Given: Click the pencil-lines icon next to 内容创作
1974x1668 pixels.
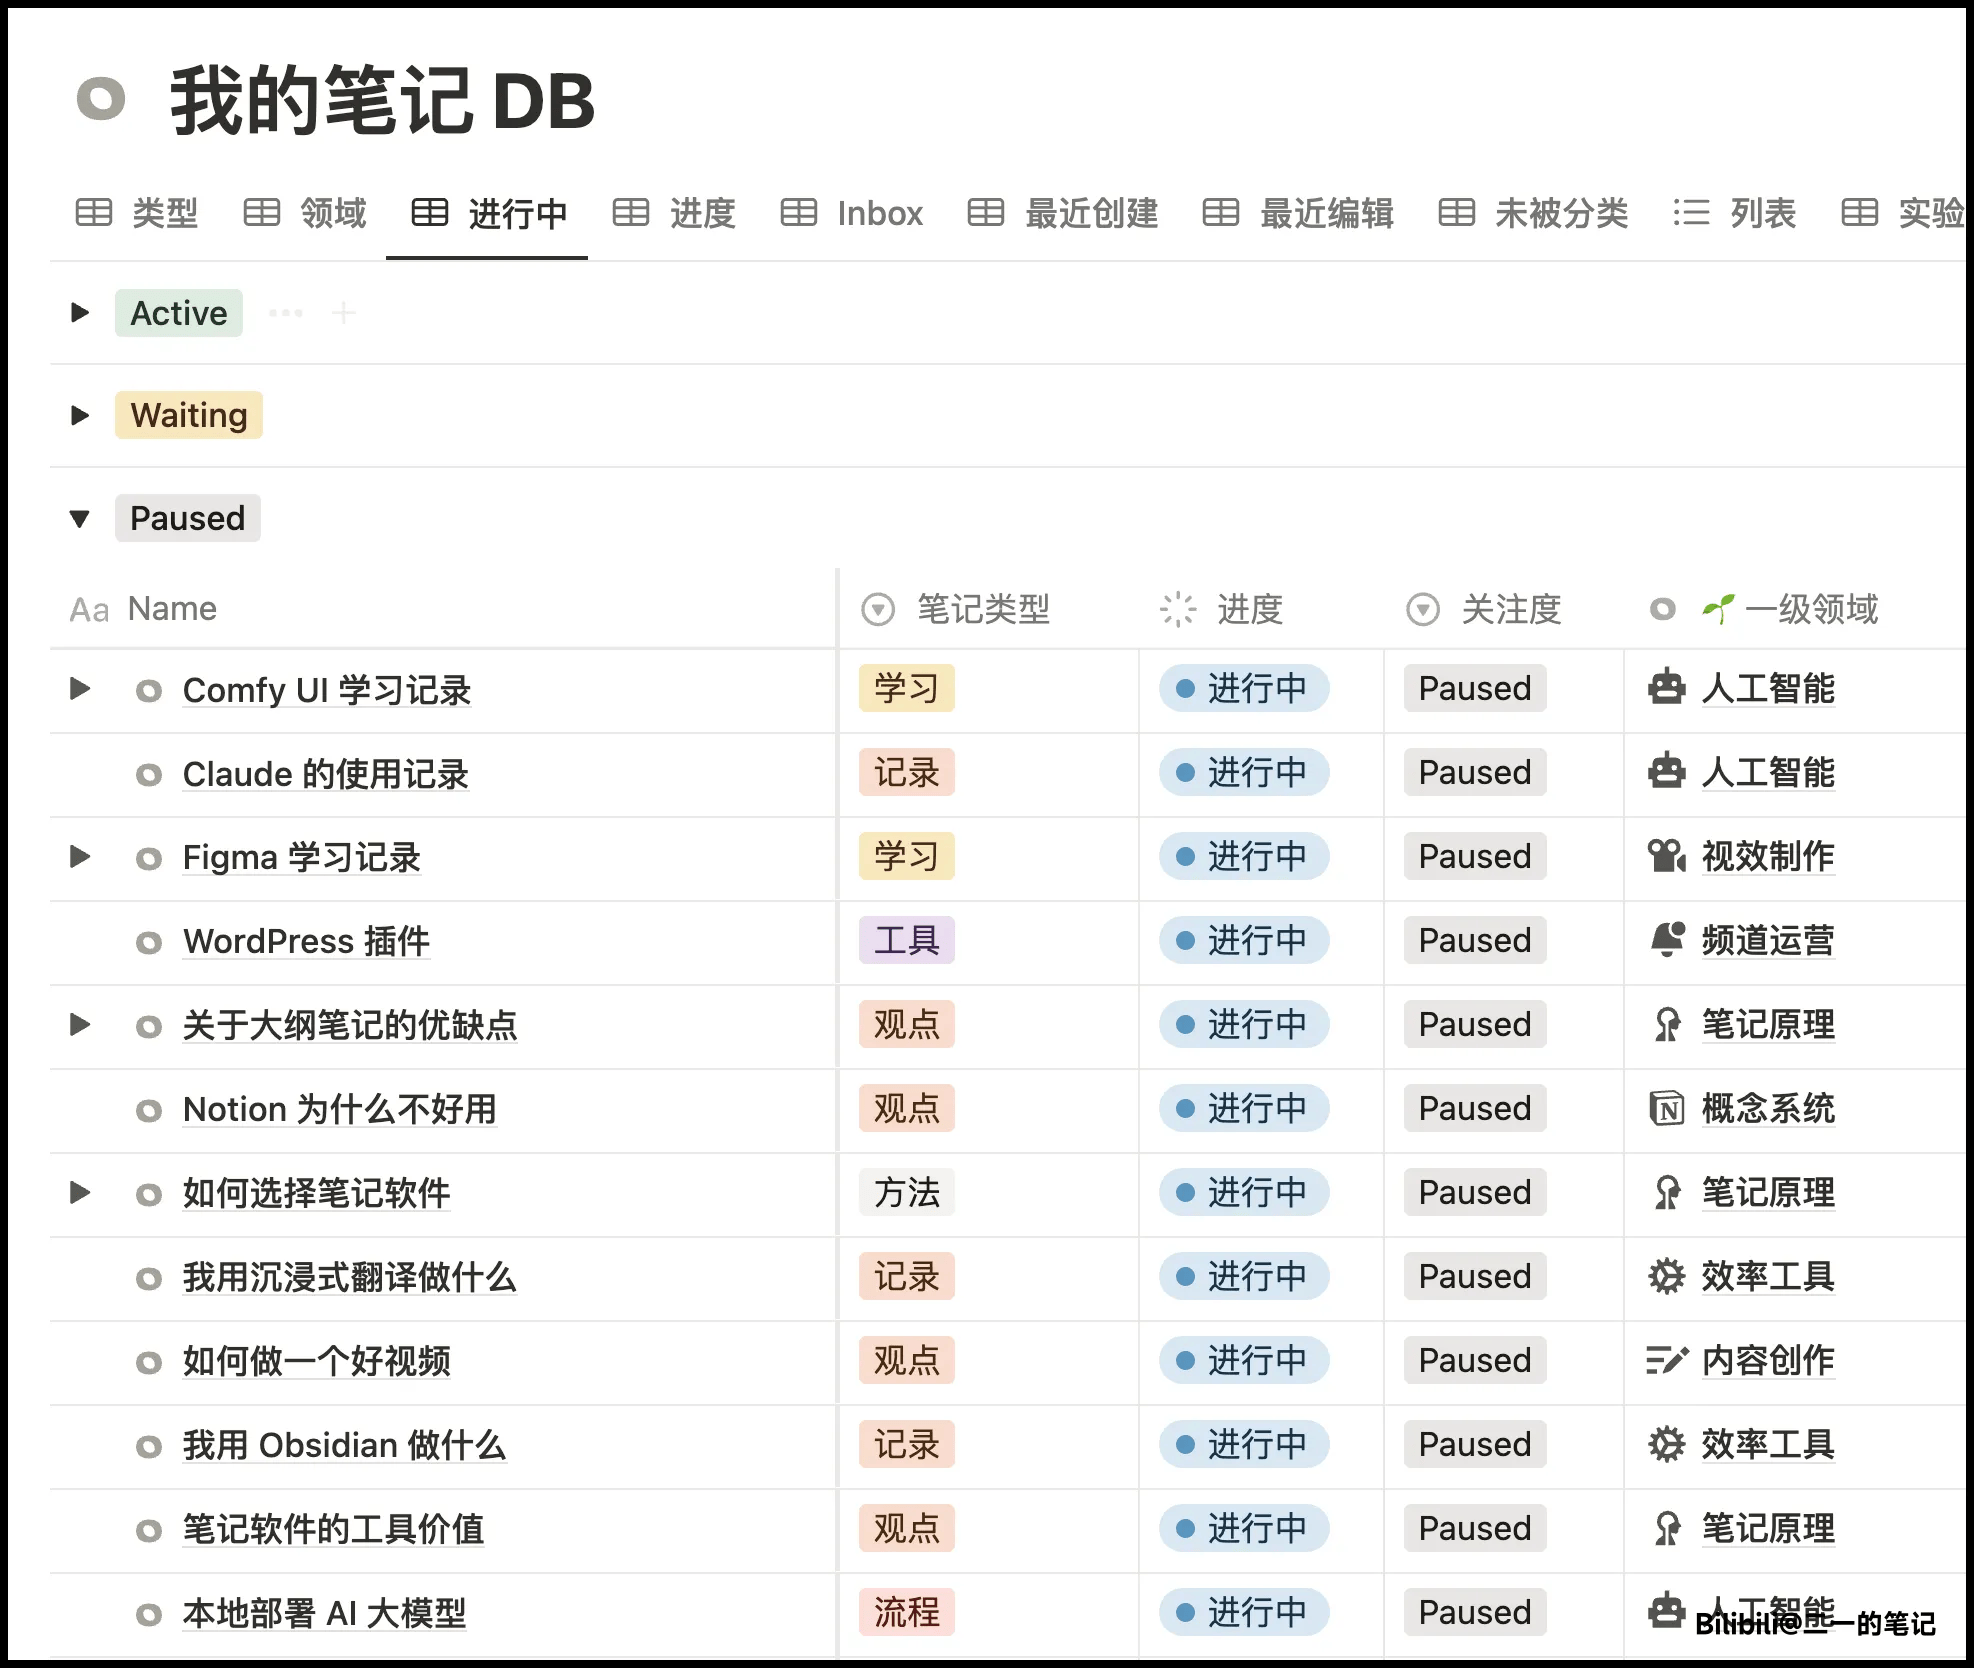Looking at the screenshot, I should point(1666,1360).
